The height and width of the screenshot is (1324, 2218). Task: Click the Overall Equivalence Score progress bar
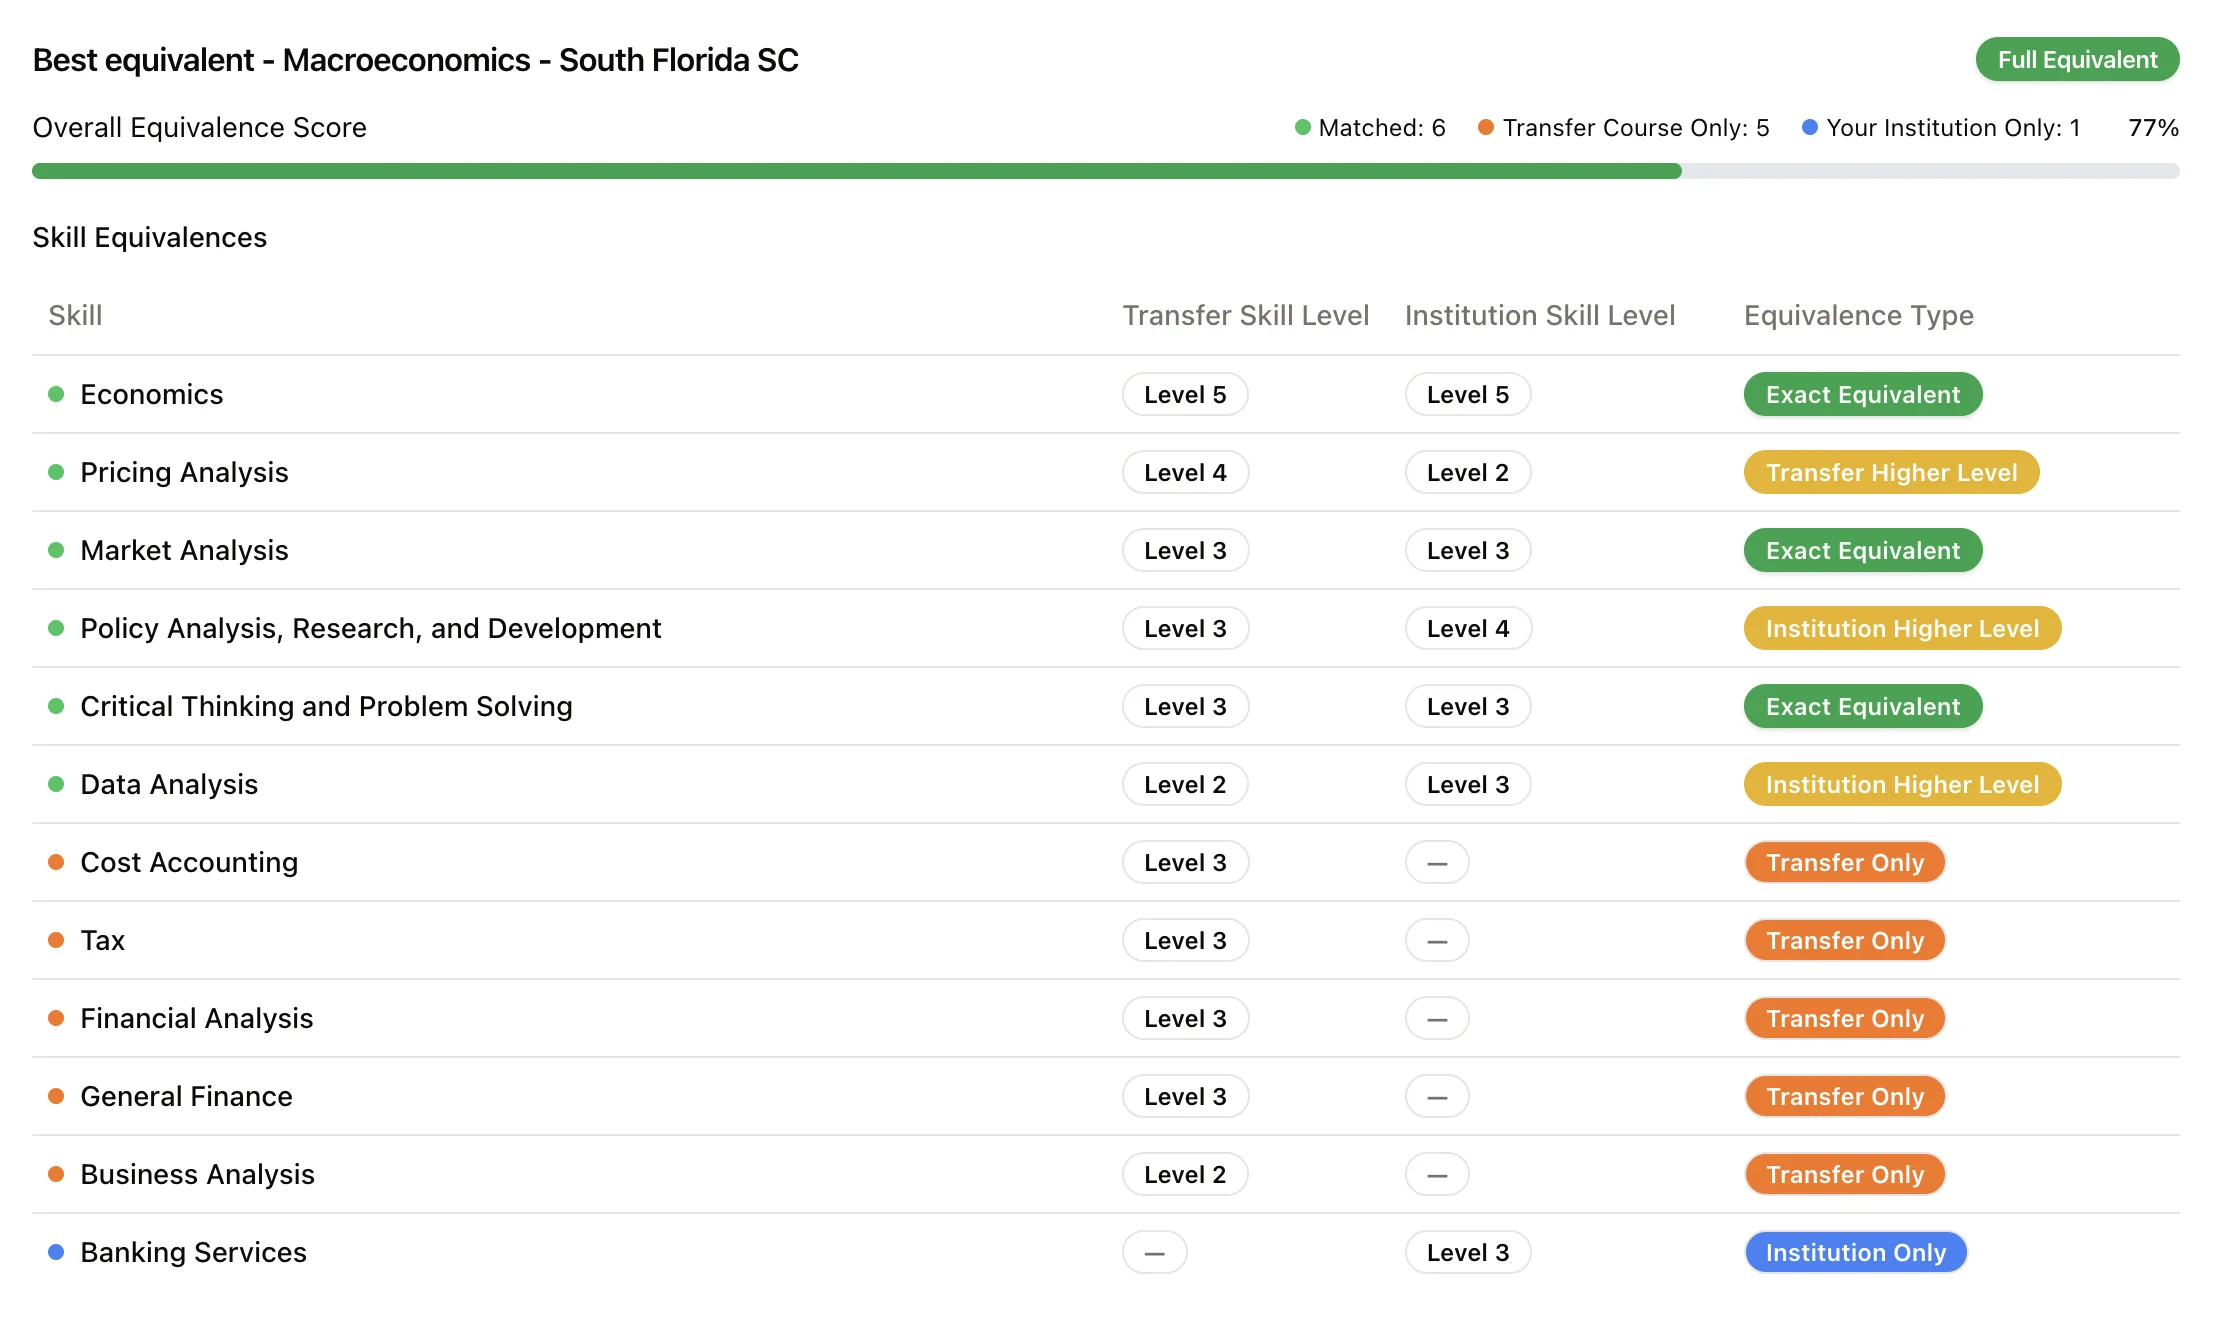coord(1105,171)
